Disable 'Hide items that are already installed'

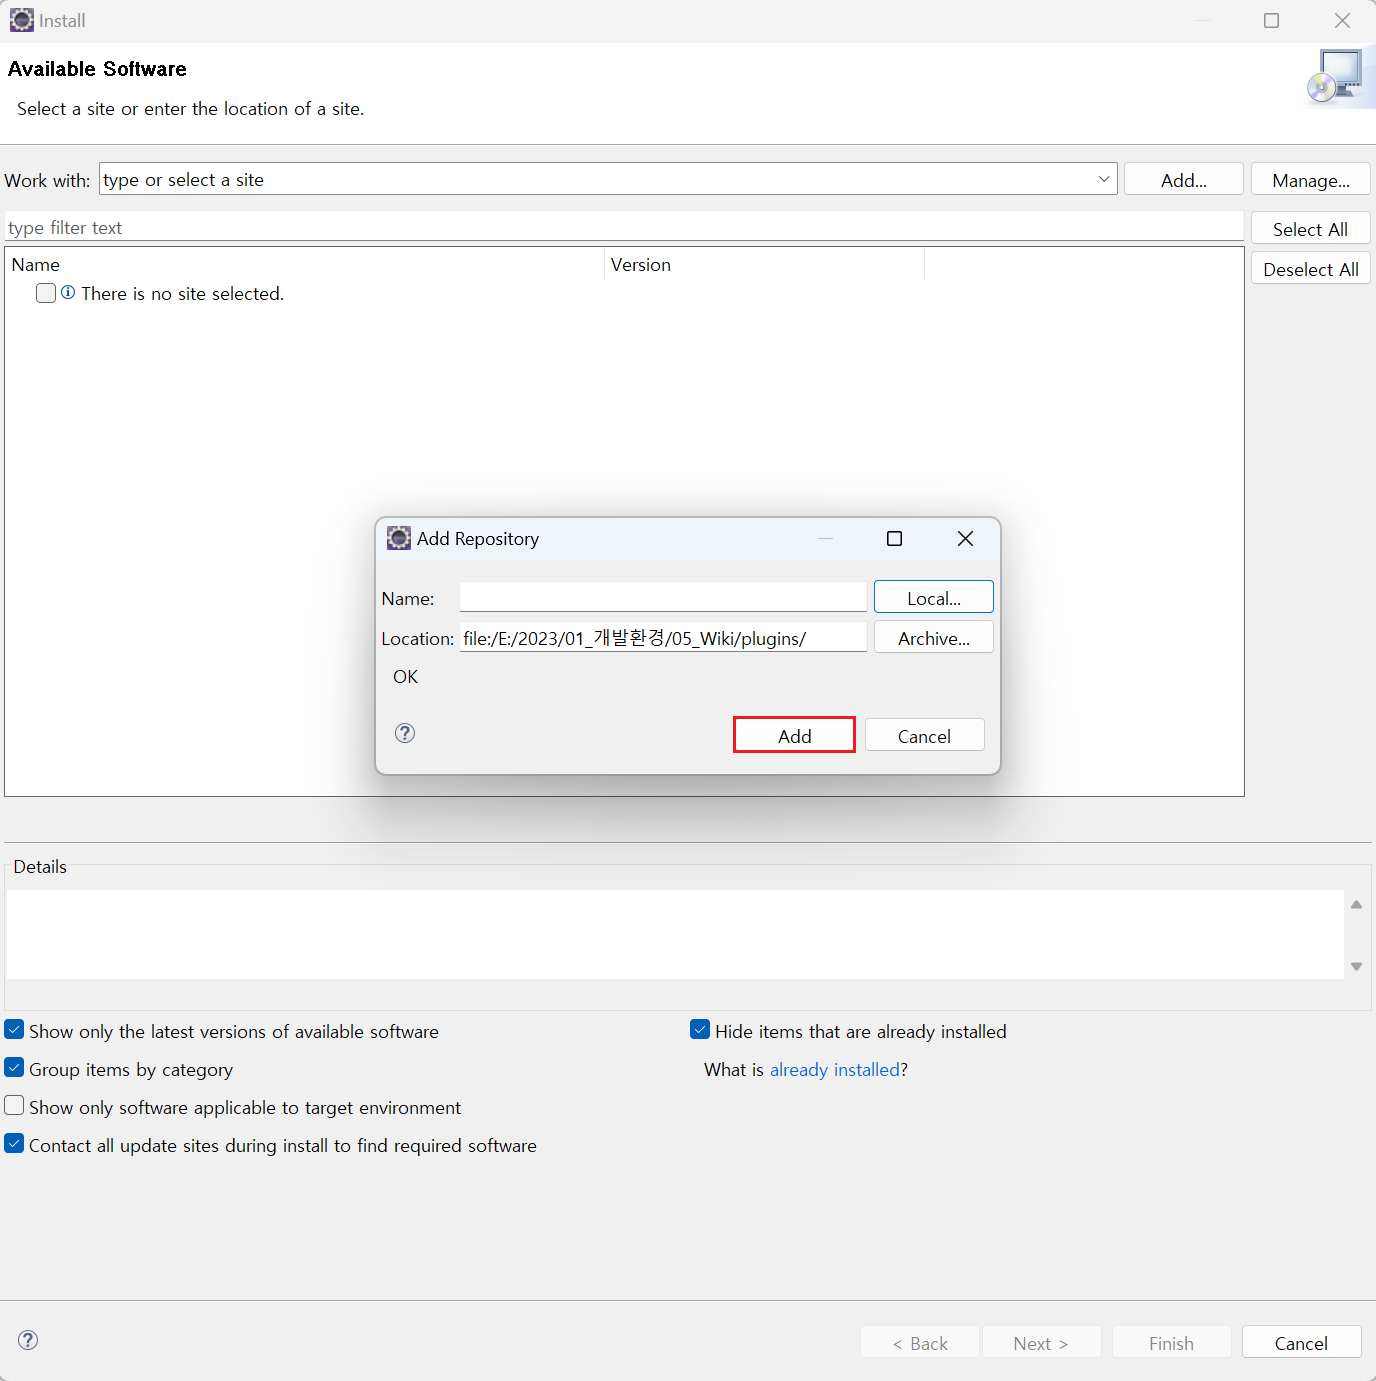click(x=700, y=1030)
